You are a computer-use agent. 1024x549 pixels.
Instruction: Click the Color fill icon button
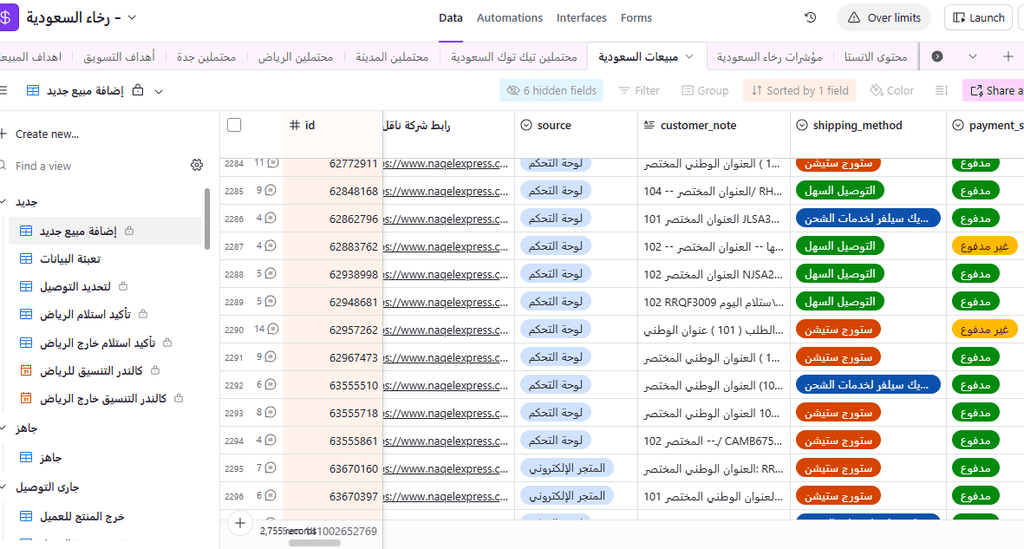coord(891,91)
